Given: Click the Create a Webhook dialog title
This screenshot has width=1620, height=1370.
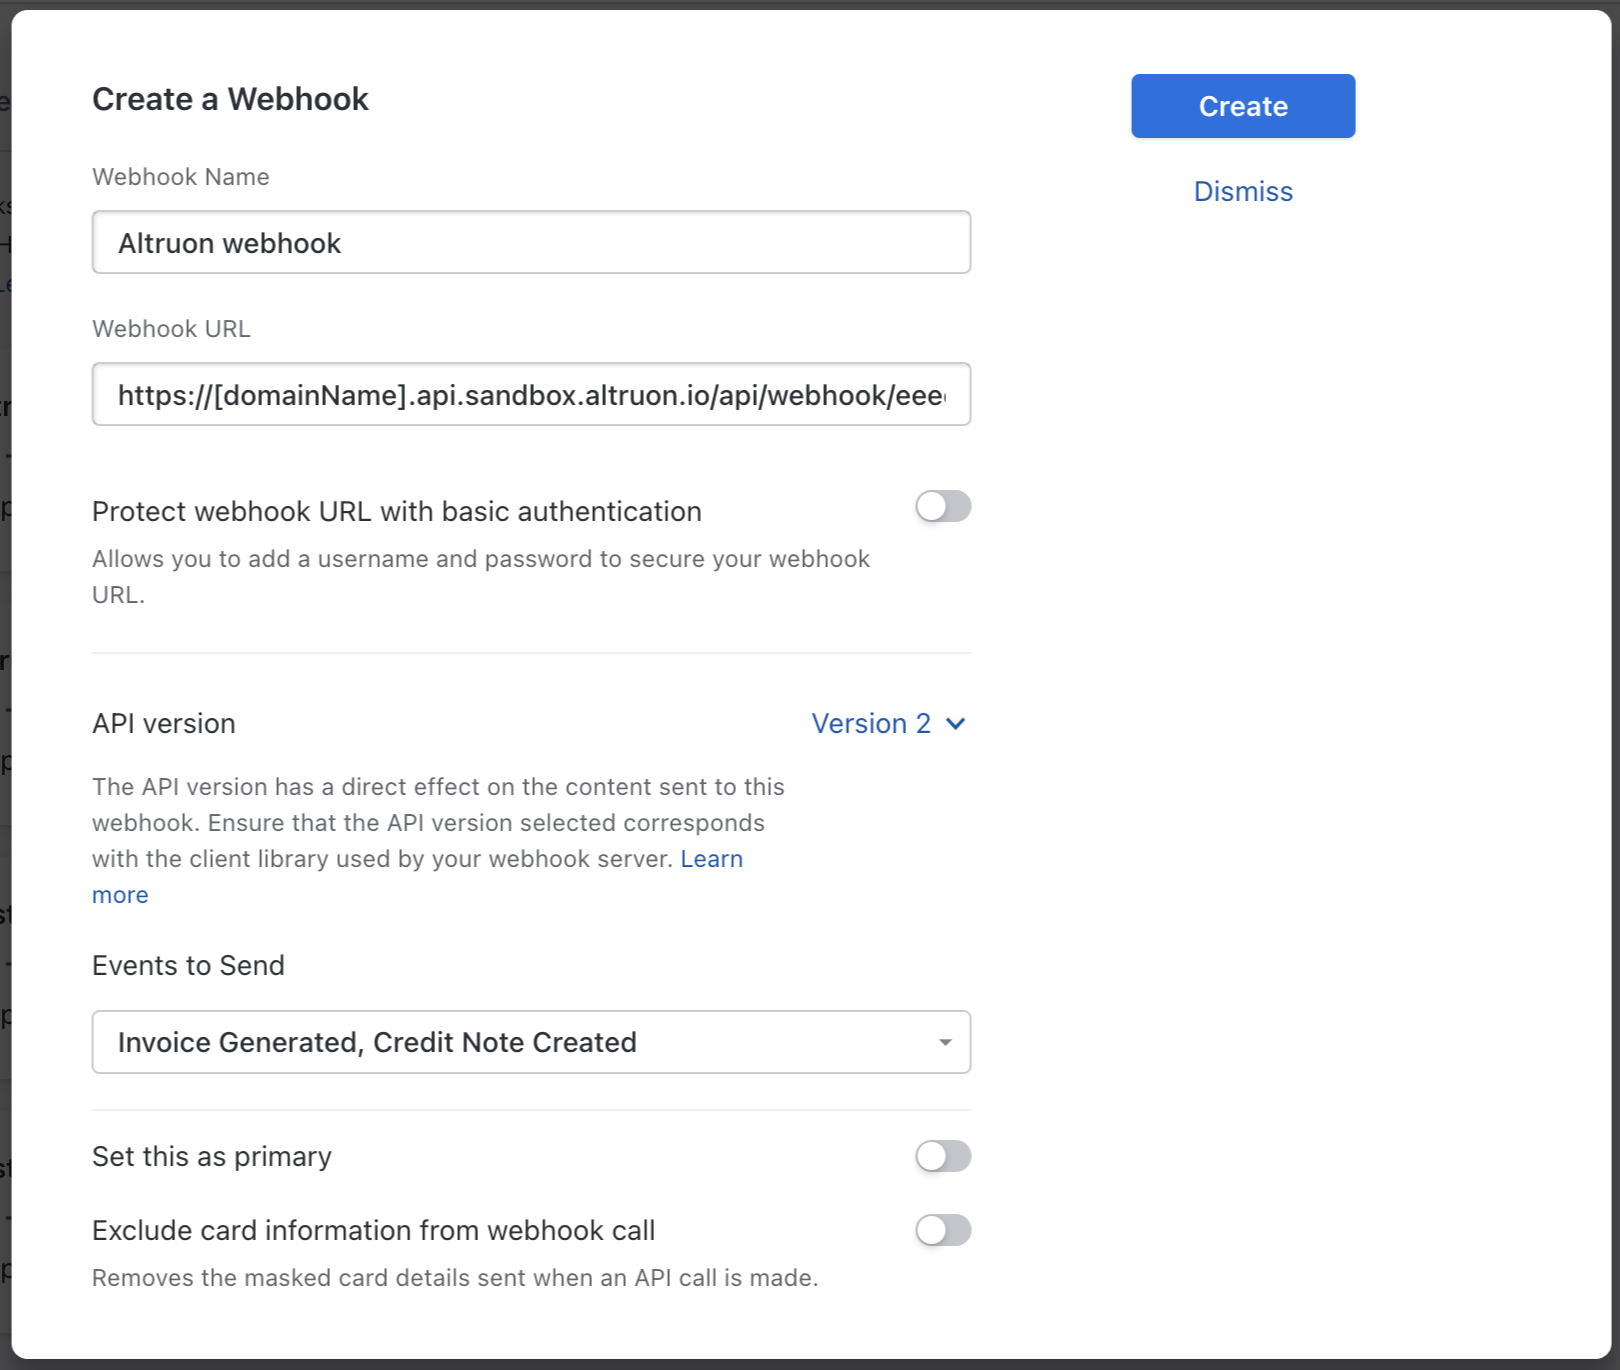Looking at the screenshot, I should coord(230,98).
